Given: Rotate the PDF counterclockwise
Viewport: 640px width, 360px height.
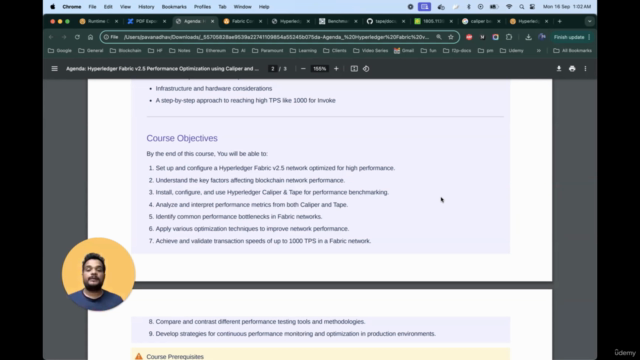Looking at the screenshot, I should pos(366,69).
